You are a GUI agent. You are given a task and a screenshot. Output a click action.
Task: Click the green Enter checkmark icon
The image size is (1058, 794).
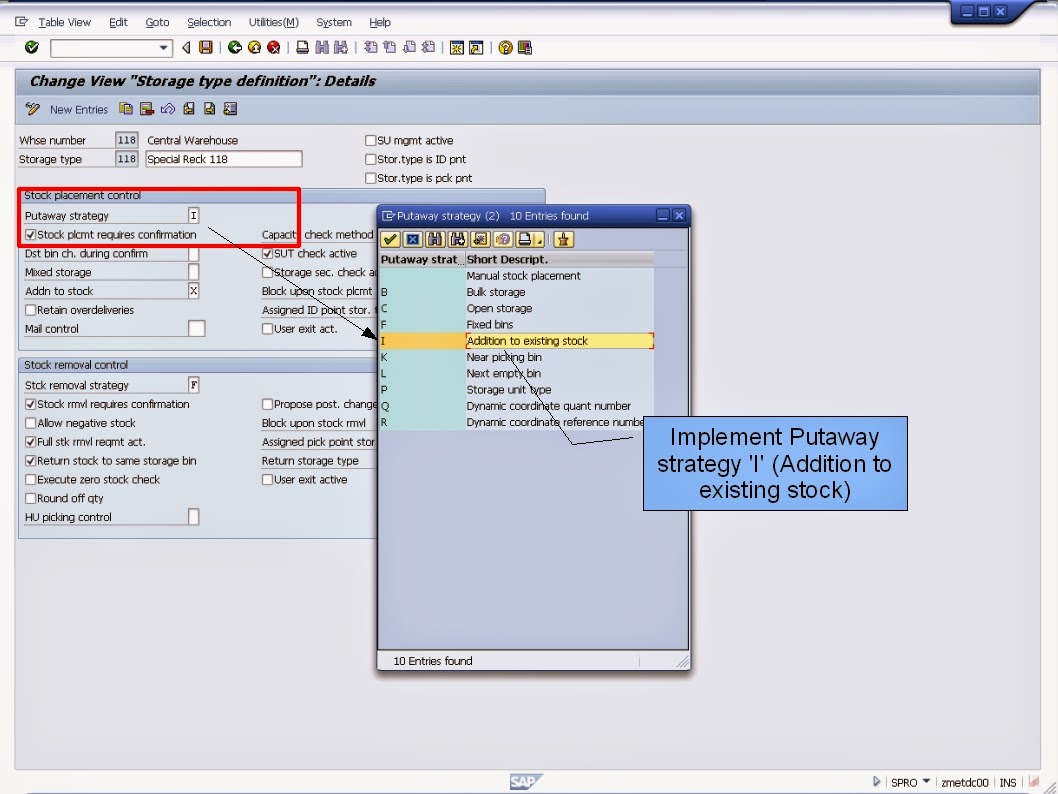32,47
